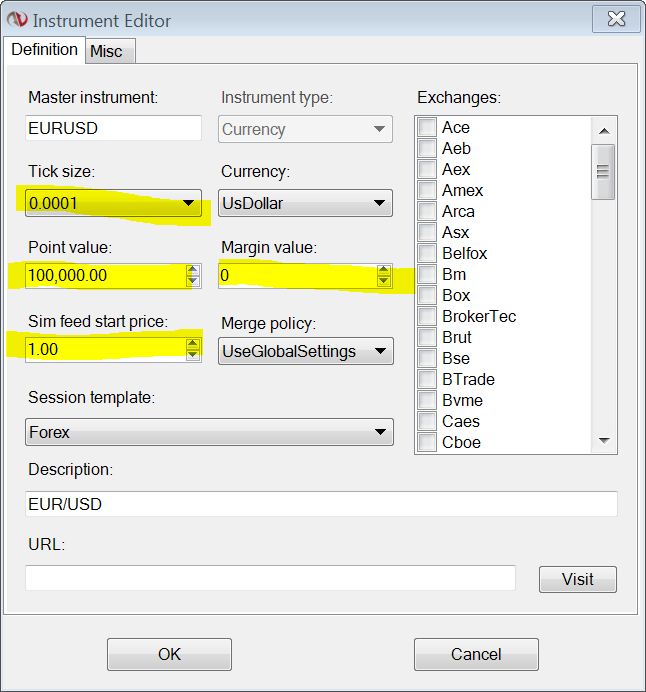The height and width of the screenshot is (692, 646).
Task: Decrease Sim feed start price spinner
Action: 193,355
